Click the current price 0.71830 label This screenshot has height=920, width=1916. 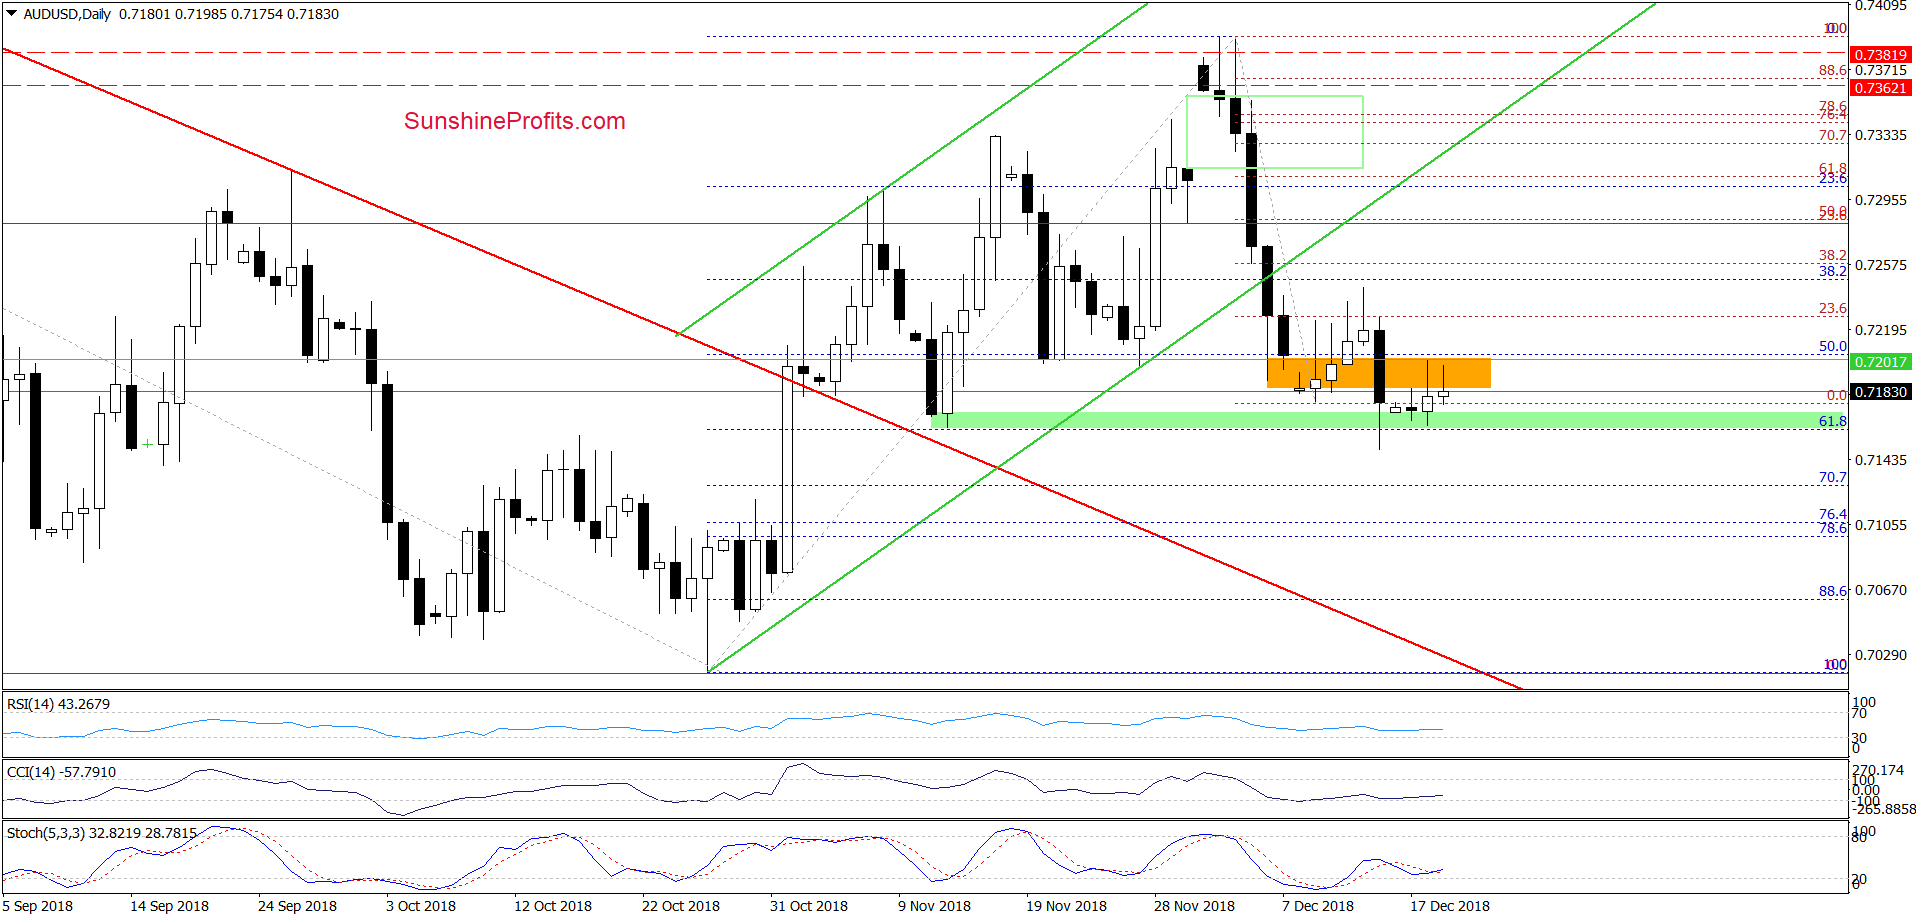pos(1880,392)
